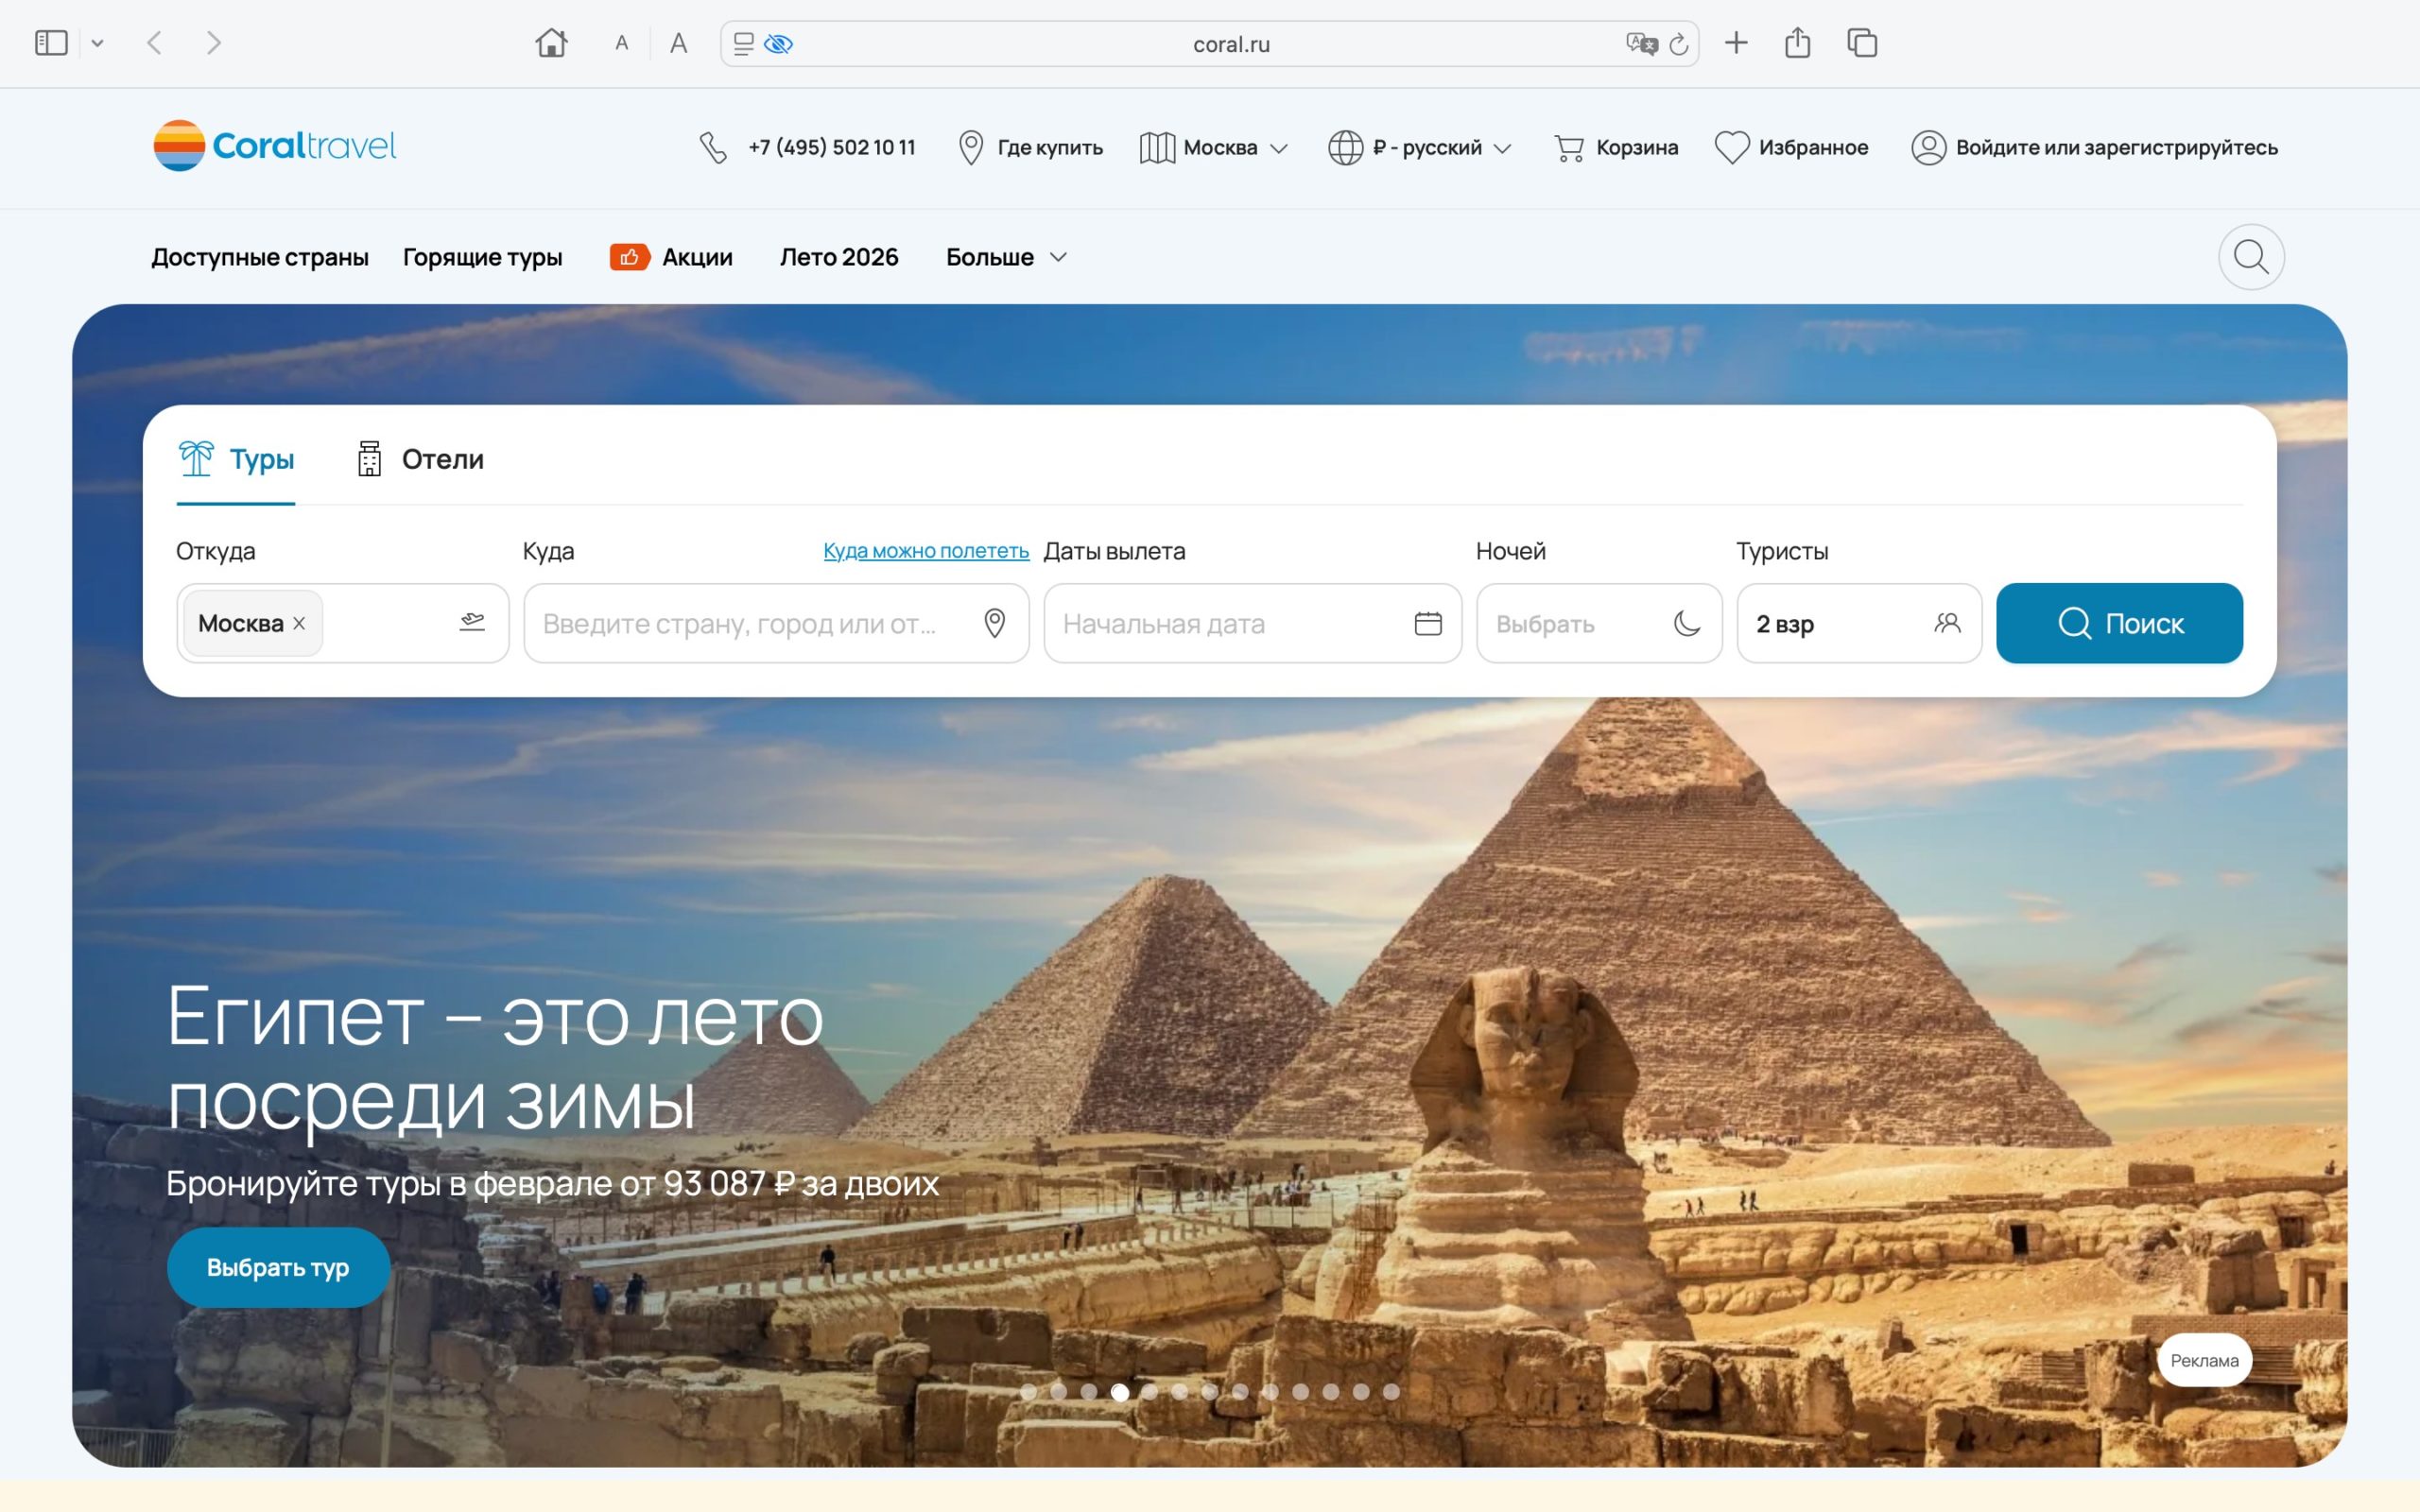2420x1512 pixels.
Task: Open Горящие туры menu item
Action: click(x=482, y=257)
